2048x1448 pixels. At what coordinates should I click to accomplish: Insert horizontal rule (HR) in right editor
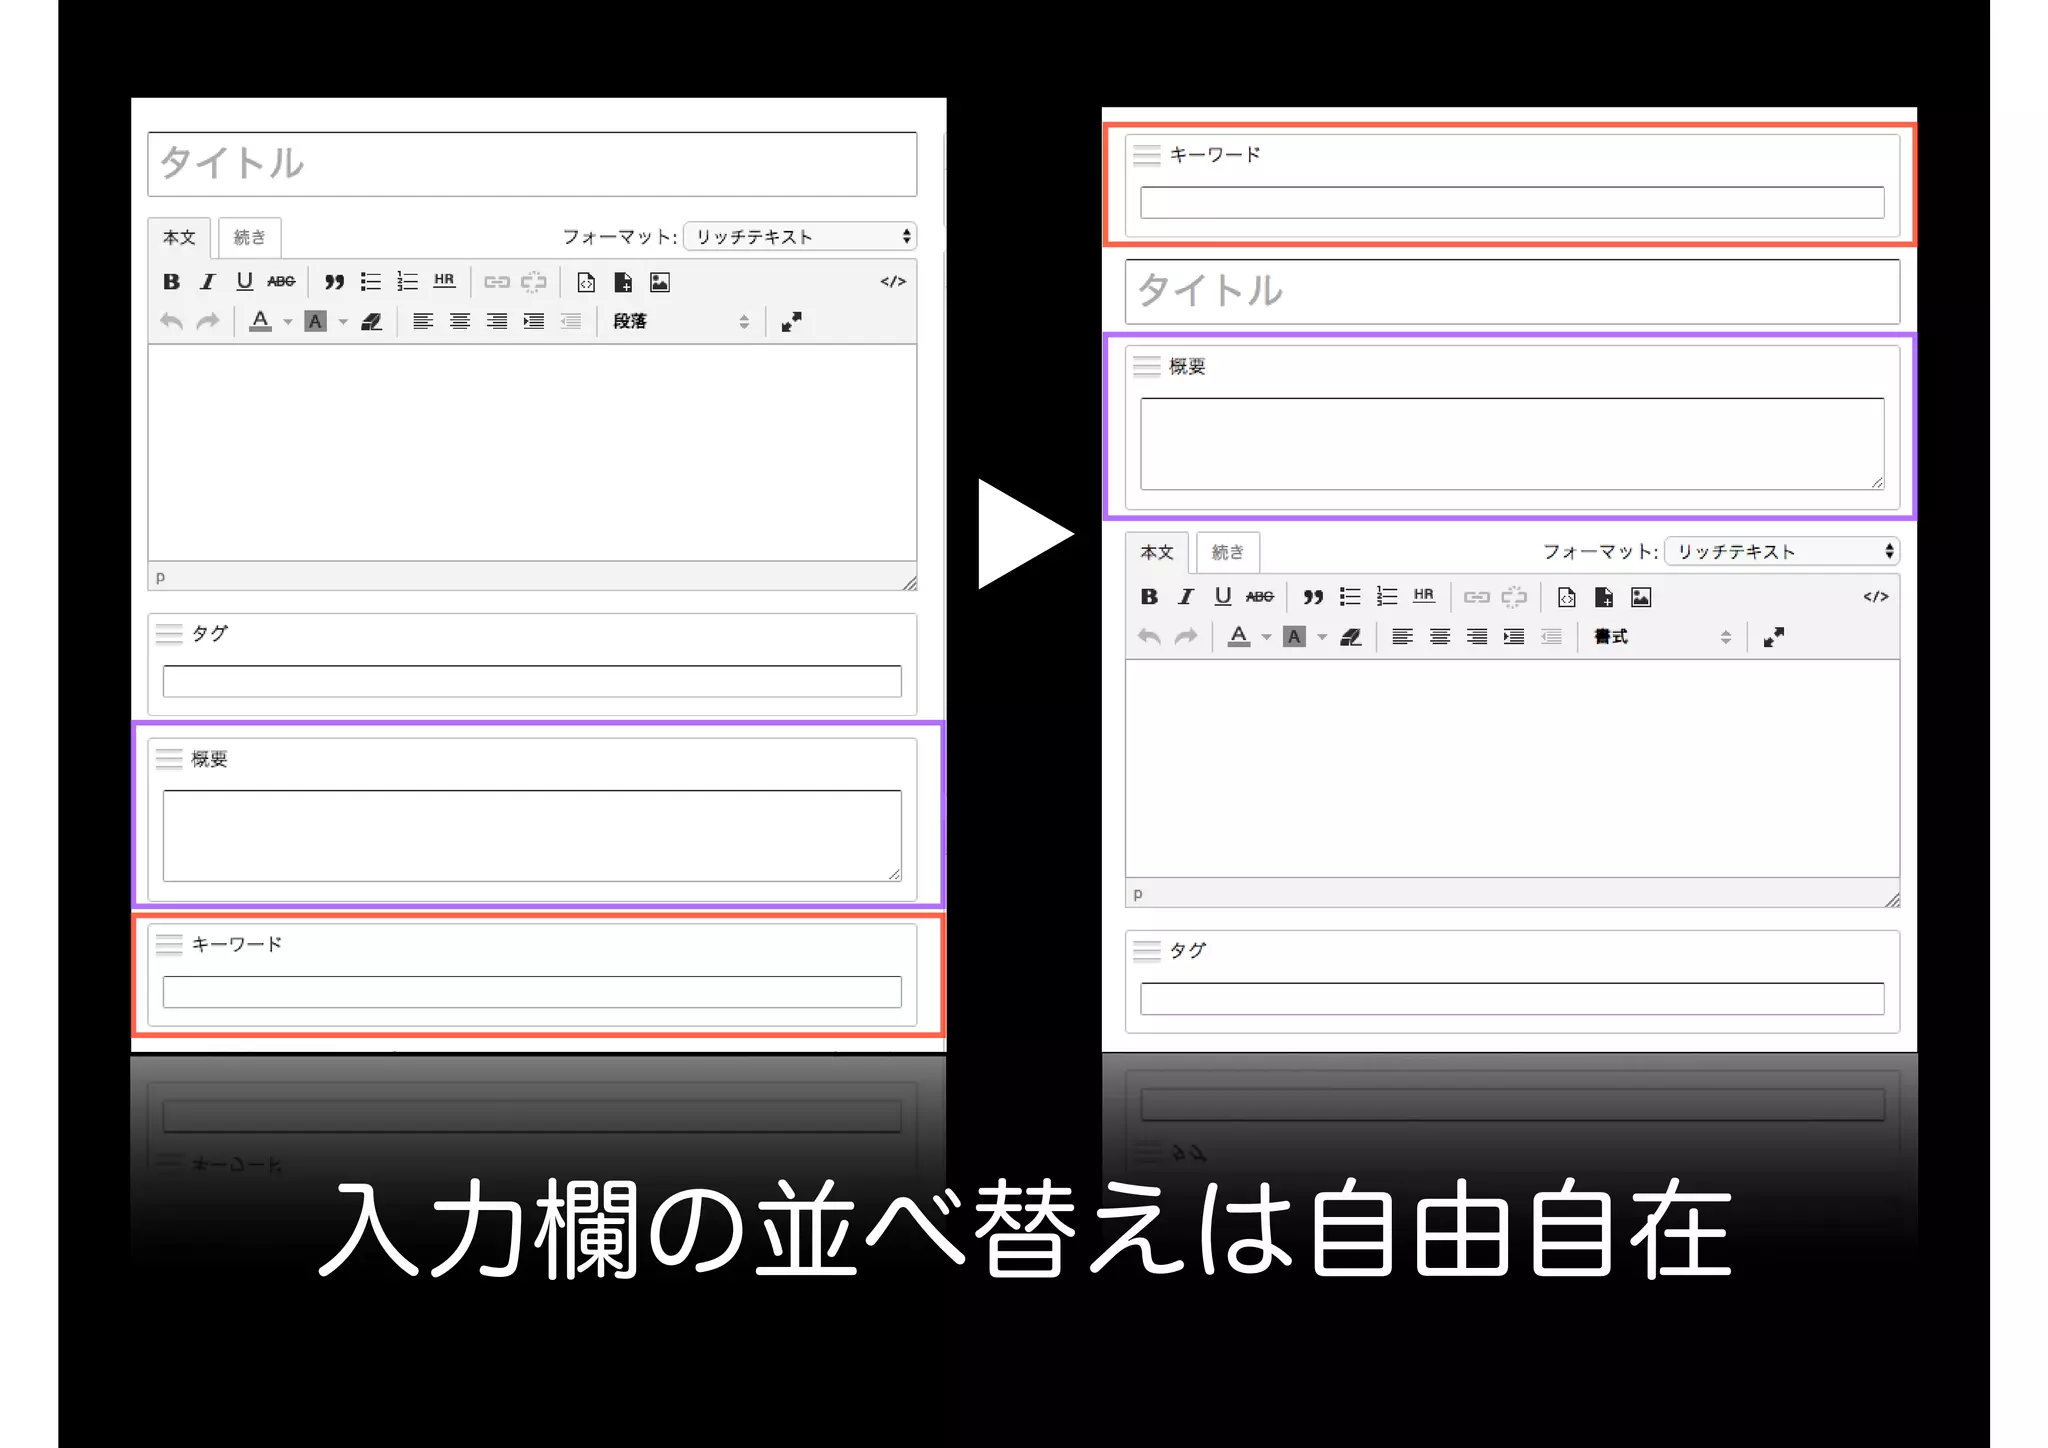pyautogui.click(x=1424, y=597)
